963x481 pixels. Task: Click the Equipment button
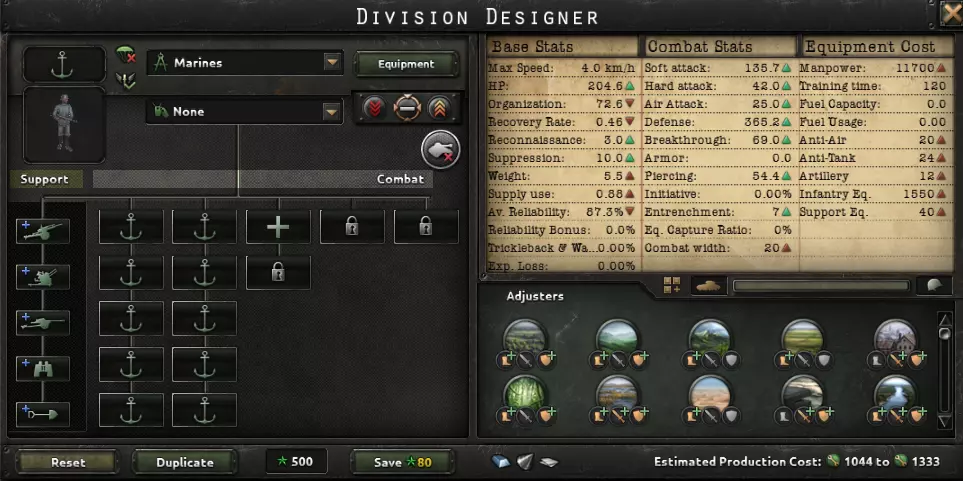pos(406,64)
